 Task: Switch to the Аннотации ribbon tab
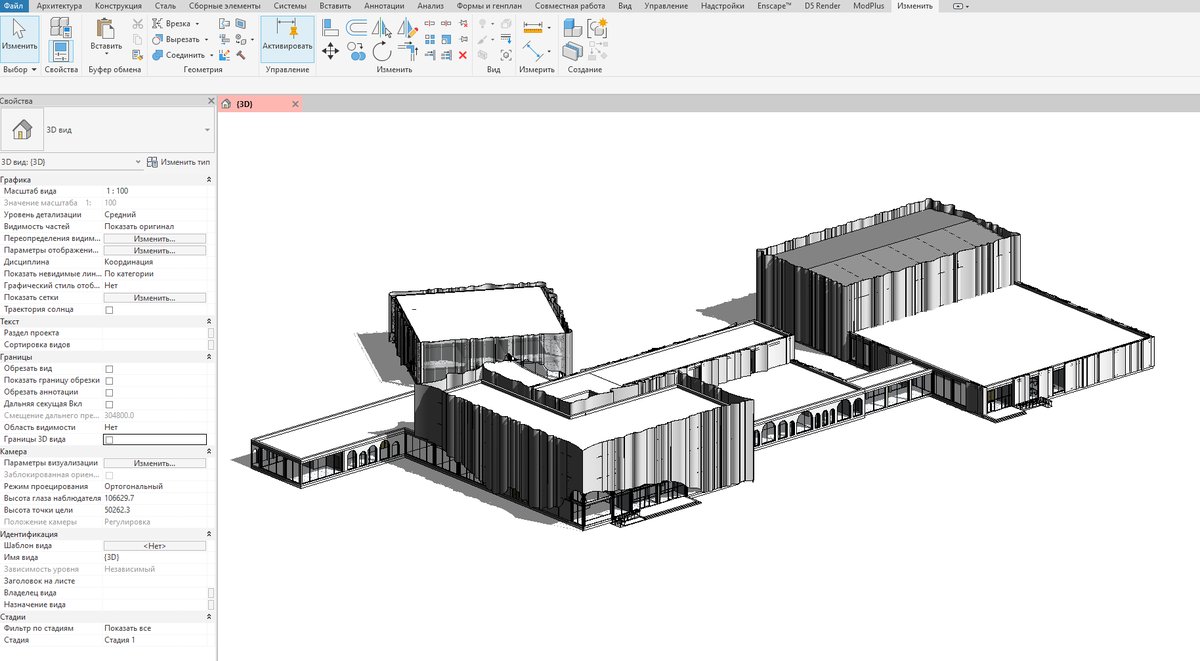(385, 6)
